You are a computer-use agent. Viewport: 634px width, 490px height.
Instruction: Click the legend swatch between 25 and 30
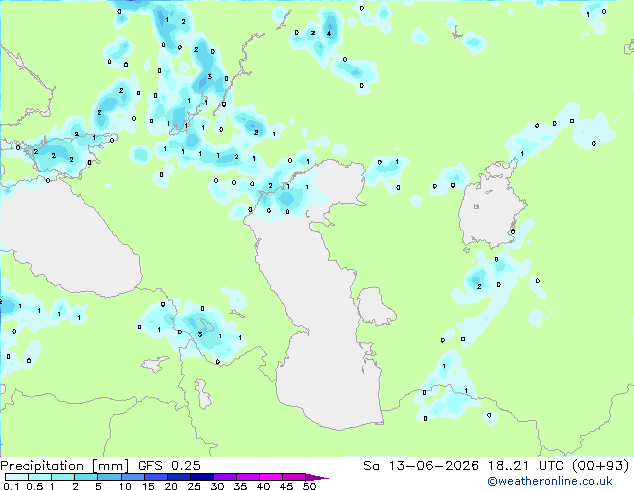coord(202,477)
